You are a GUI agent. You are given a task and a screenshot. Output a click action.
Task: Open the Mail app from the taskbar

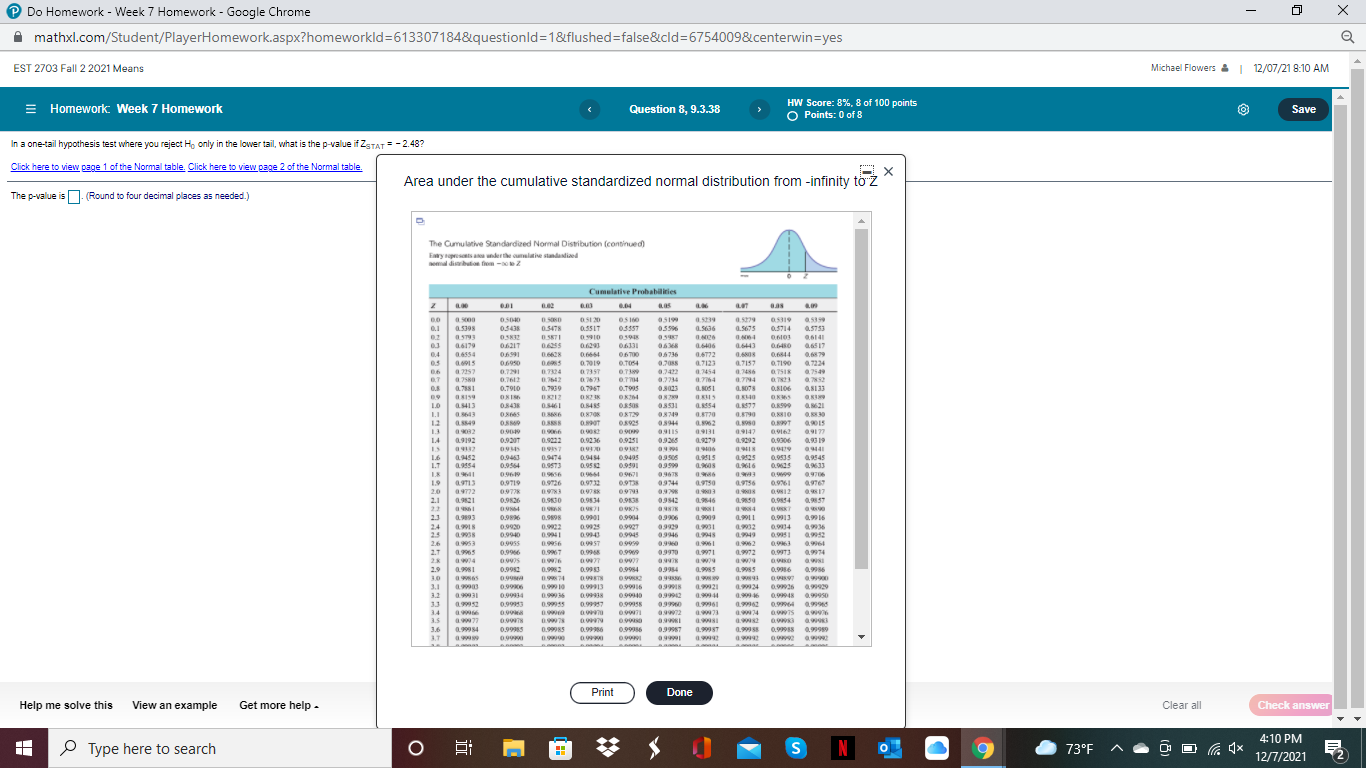point(747,748)
